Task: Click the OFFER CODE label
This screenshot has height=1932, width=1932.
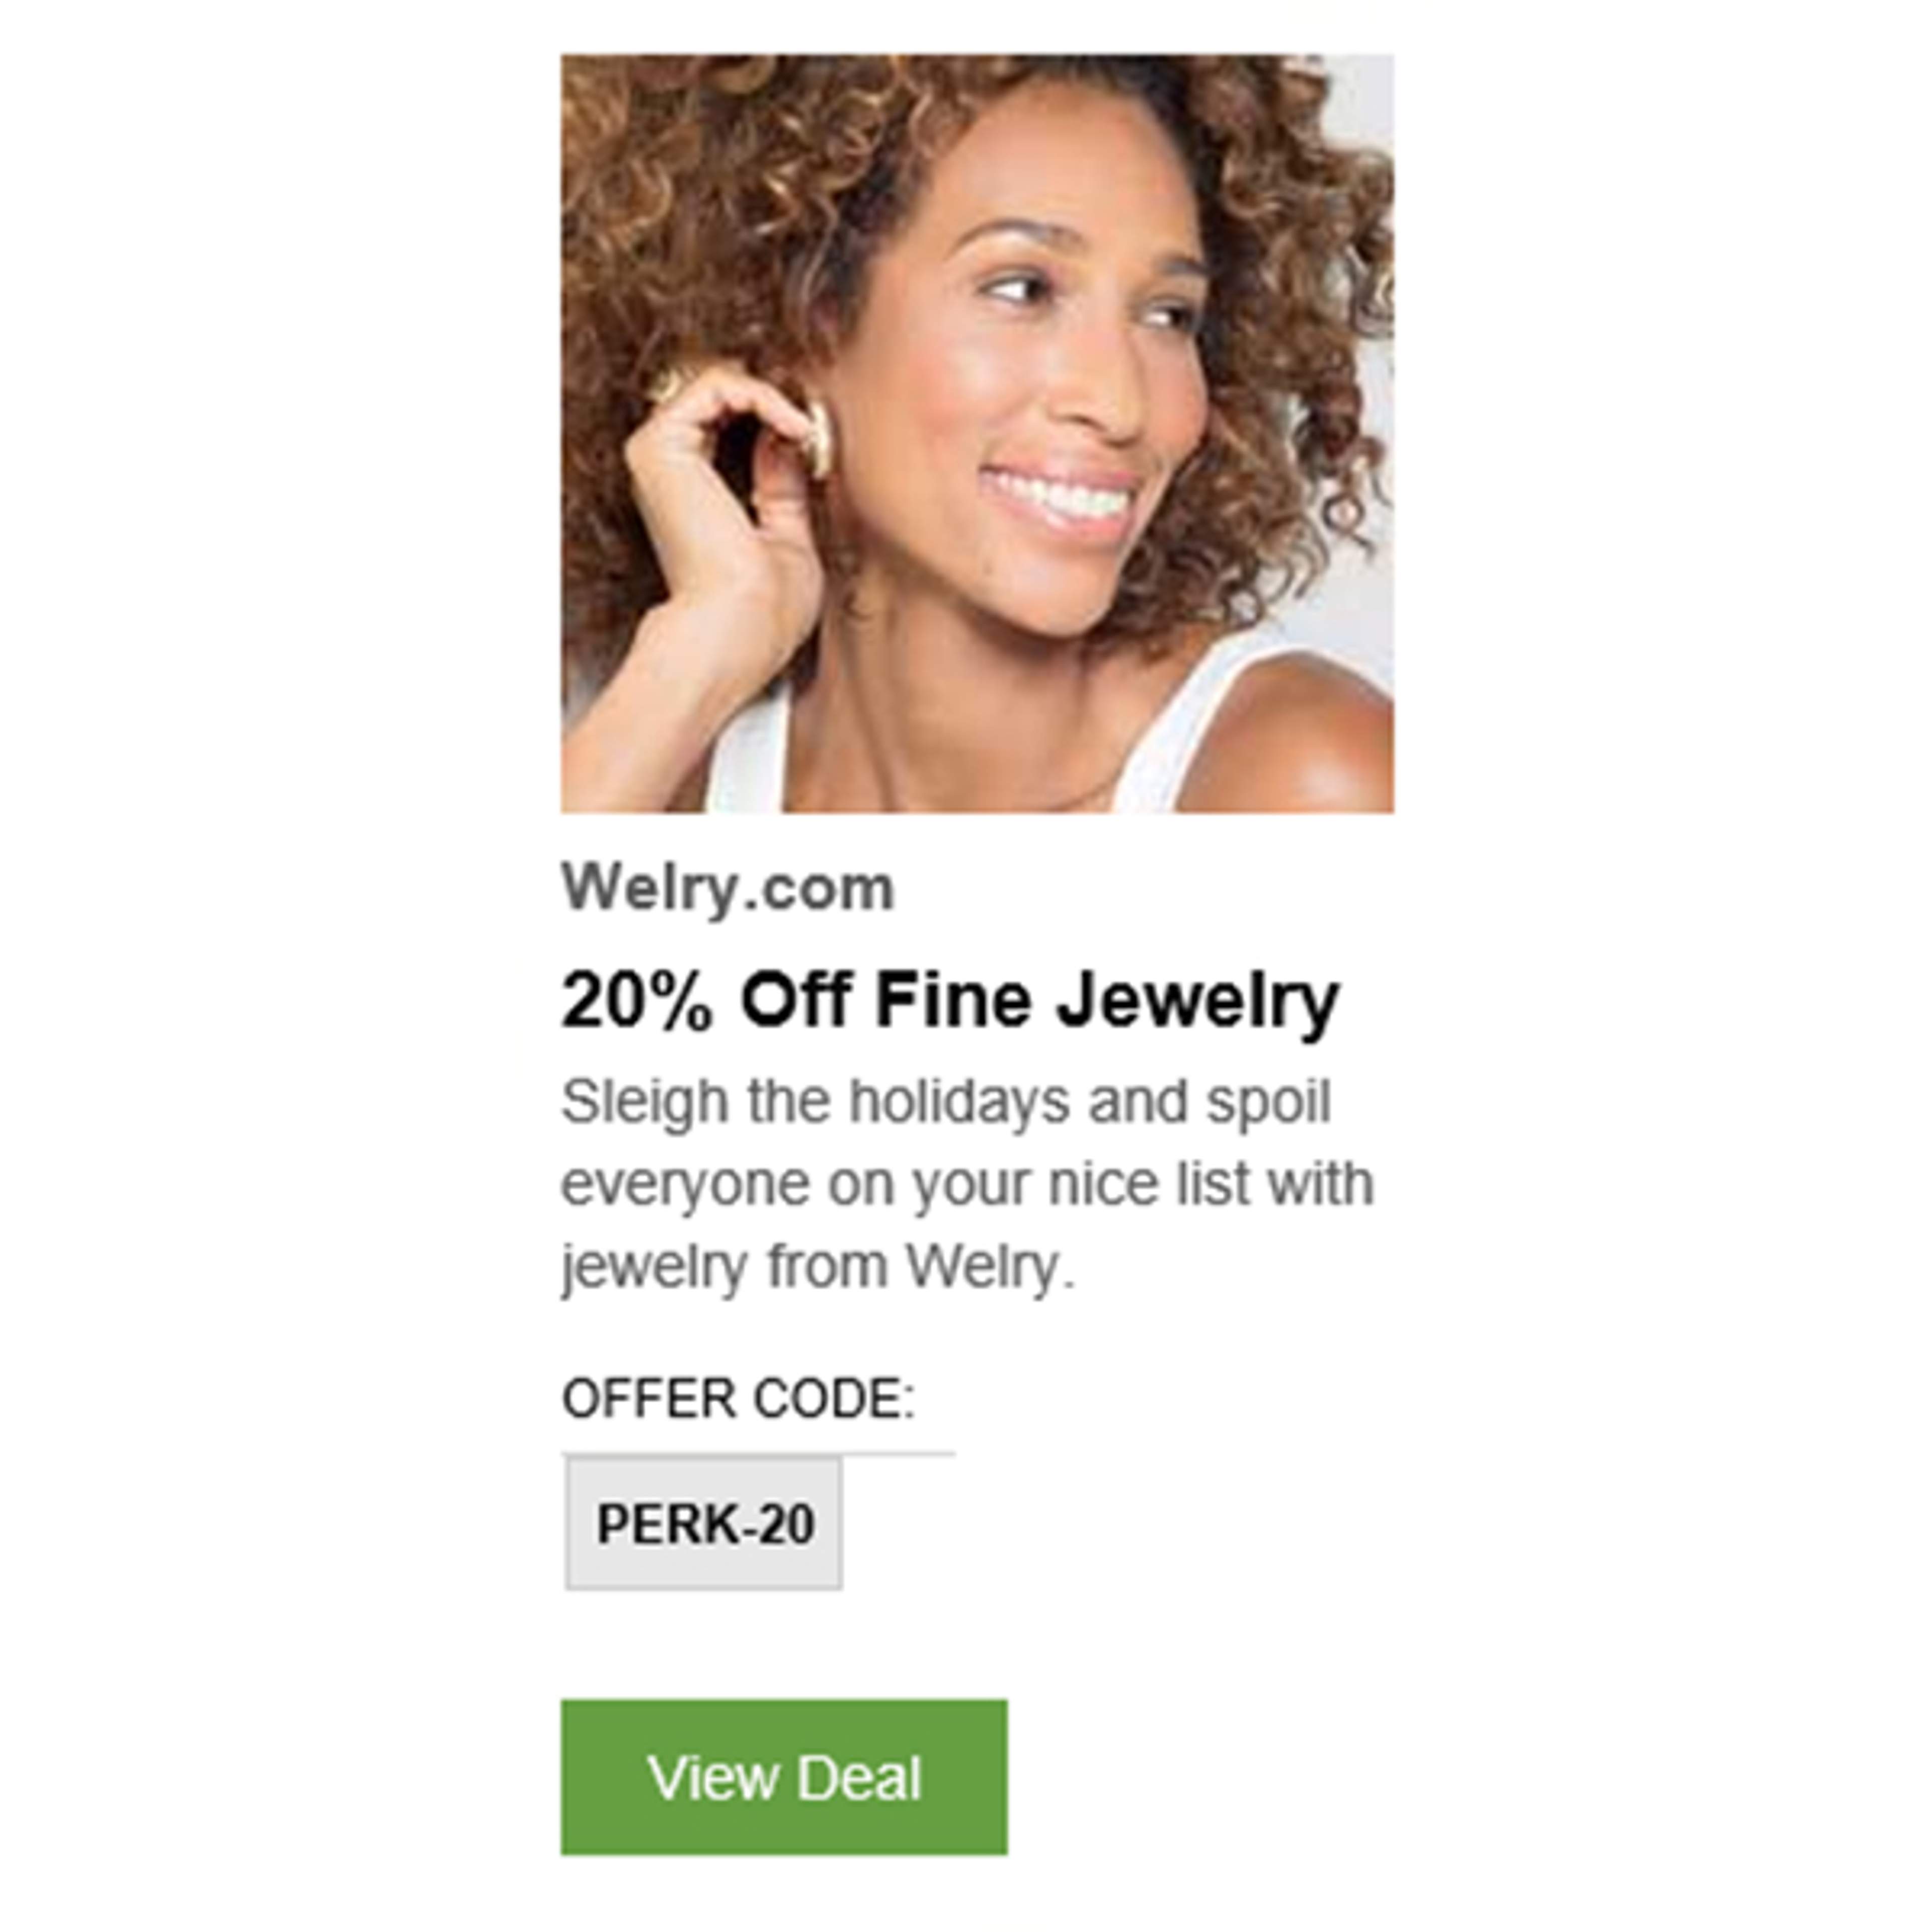Action: (x=738, y=1398)
